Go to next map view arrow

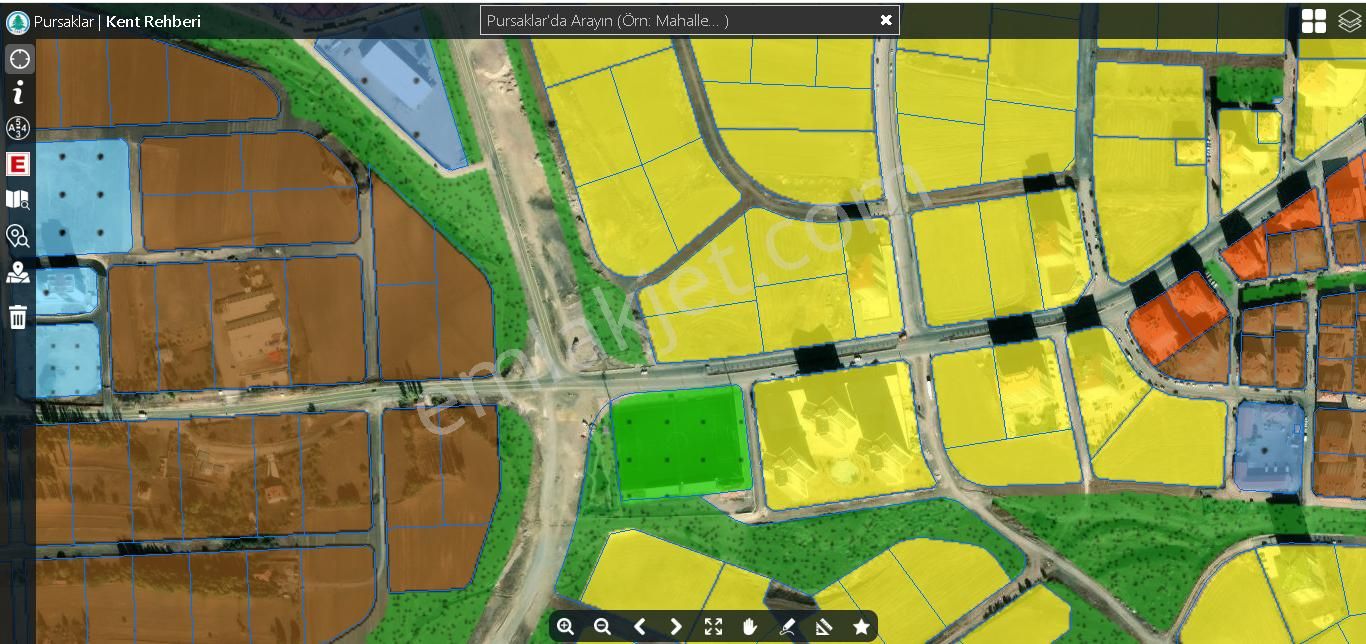click(x=676, y=627)
